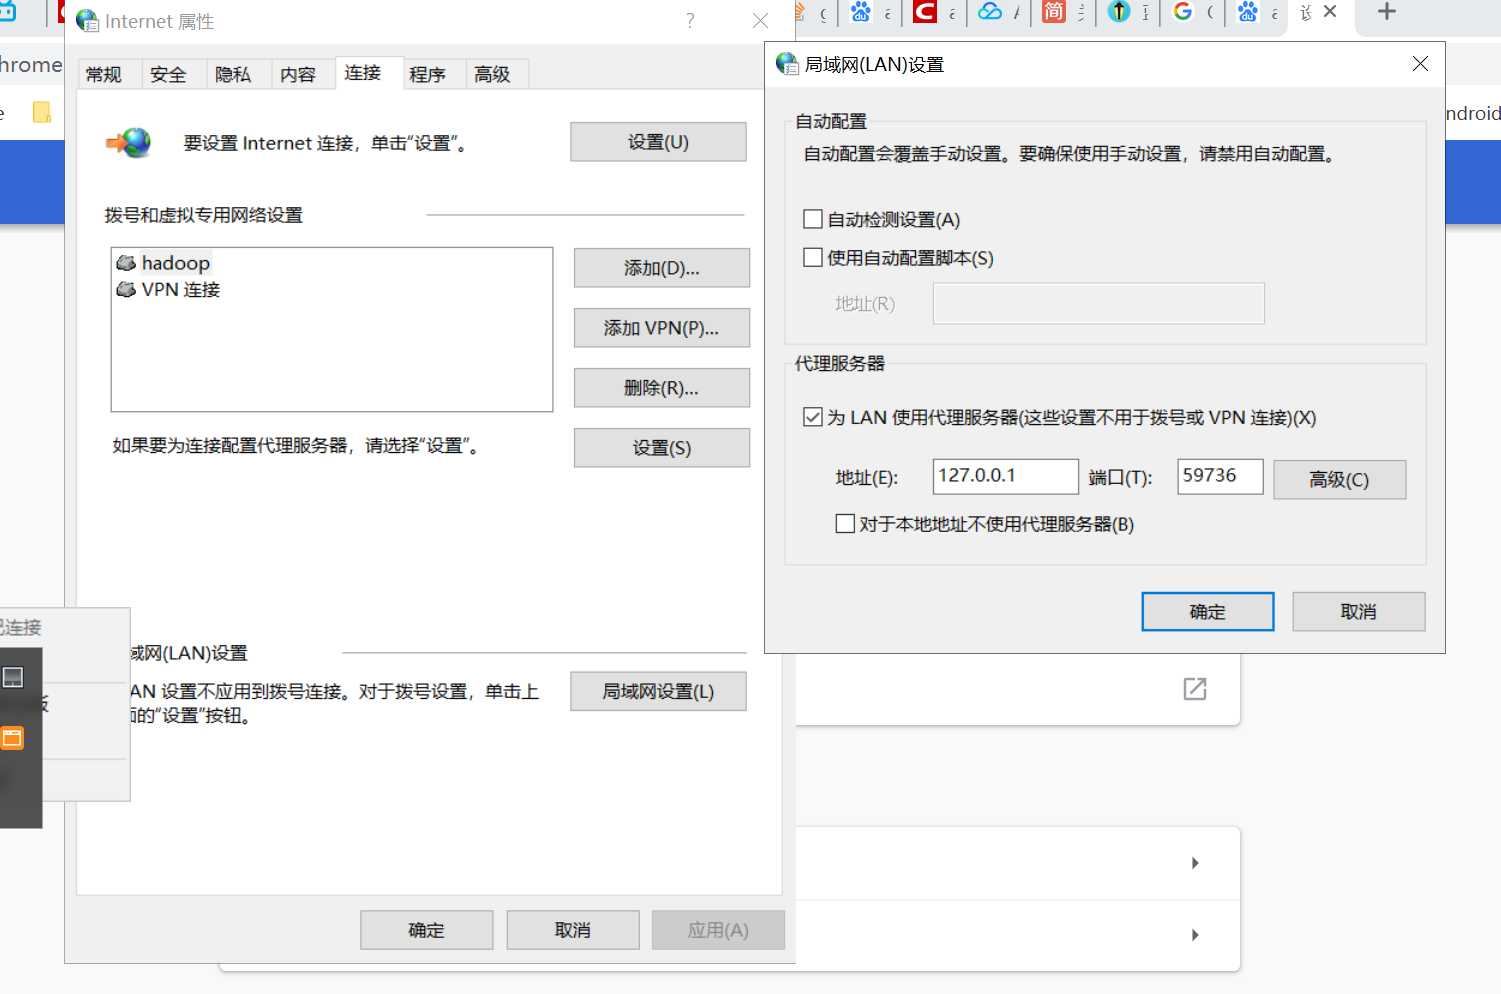Open a new Chrome tab with plus
Image resolution: width=1501 pixels, height=994 pixels.
(1387, 12)
